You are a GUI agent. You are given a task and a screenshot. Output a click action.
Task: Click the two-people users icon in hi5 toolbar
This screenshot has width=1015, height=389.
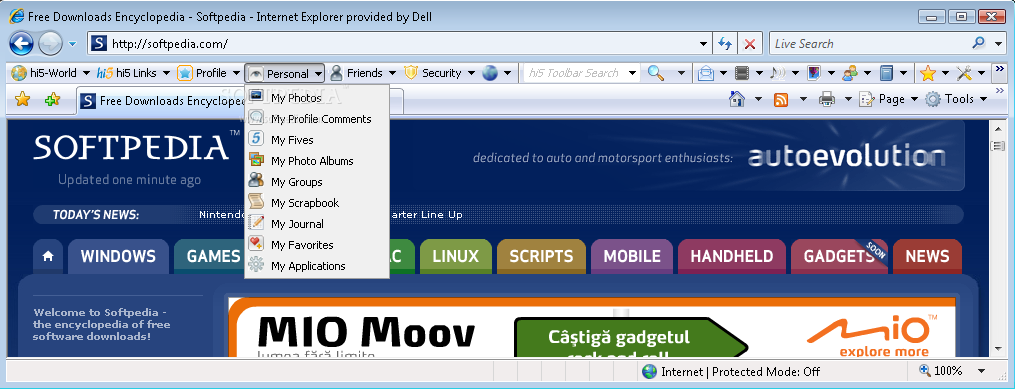coord(849,73)
